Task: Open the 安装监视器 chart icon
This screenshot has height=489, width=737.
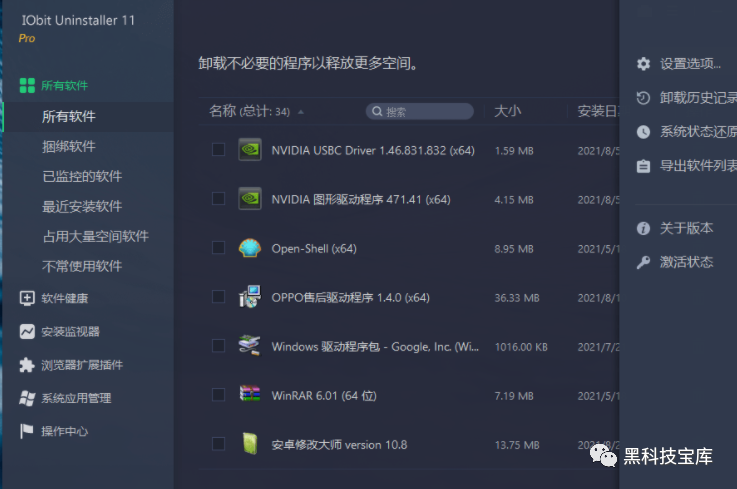Action: pyautogui.click(x=27, y=331)
